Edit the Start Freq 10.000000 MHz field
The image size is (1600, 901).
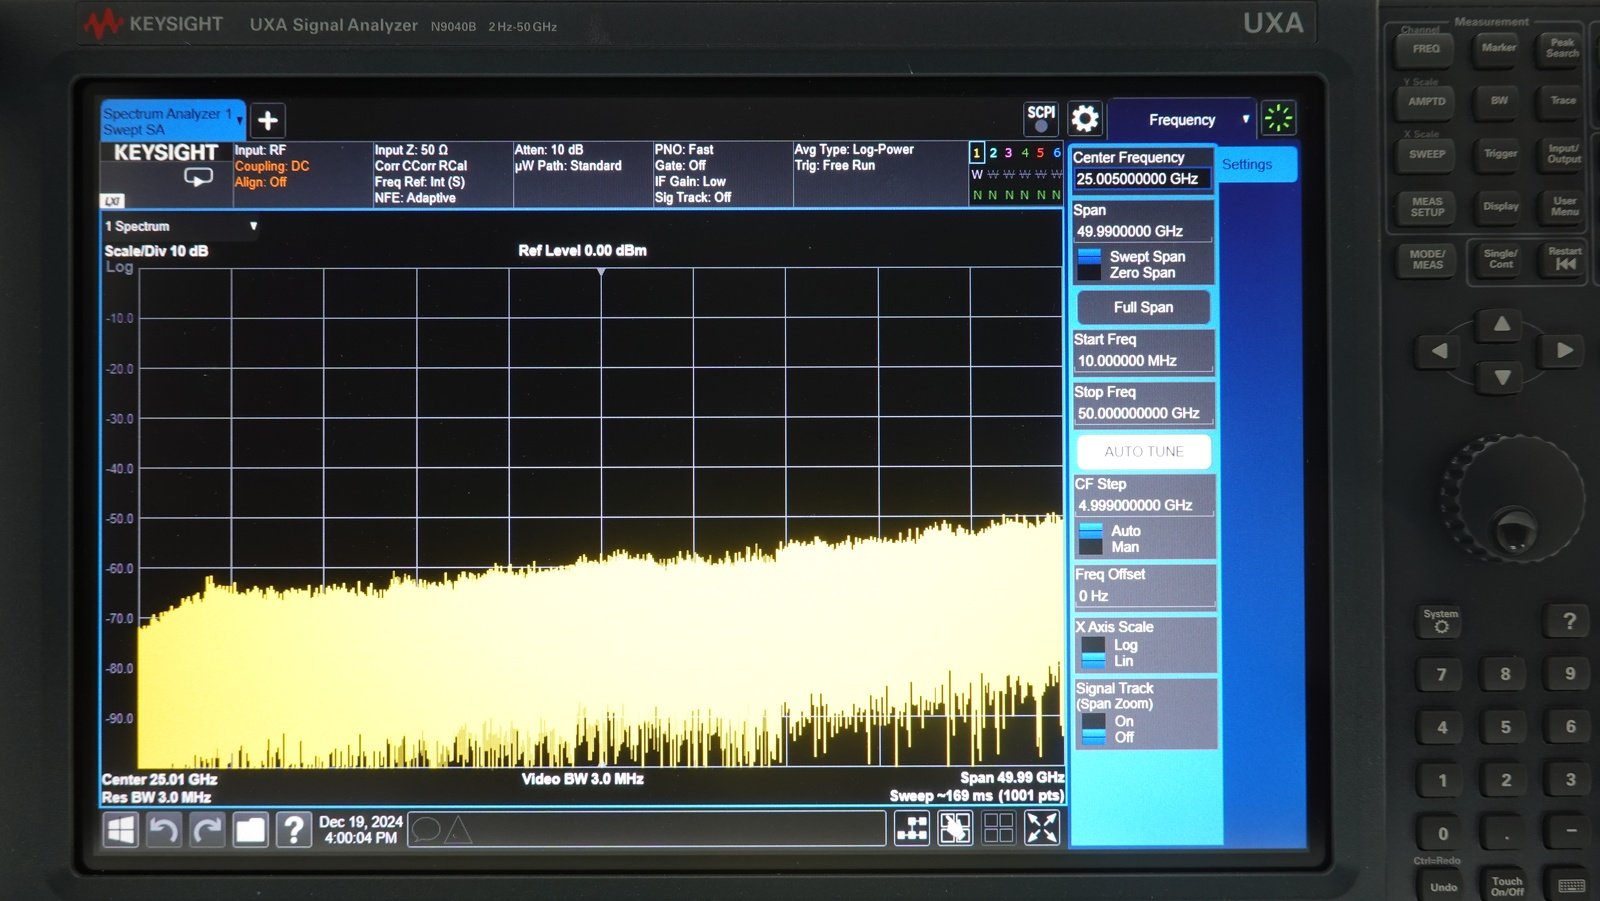1143,360
